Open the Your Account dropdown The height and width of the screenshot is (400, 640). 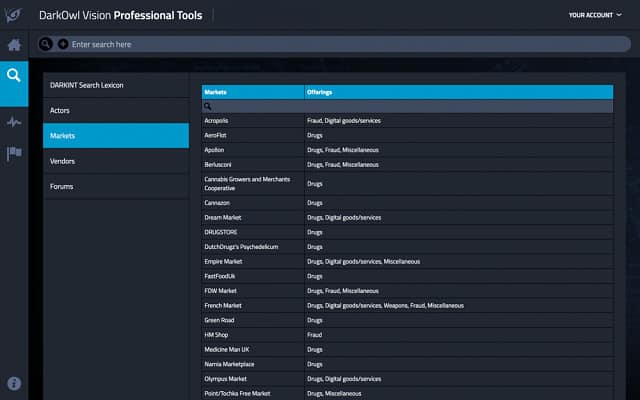point(595,15)
